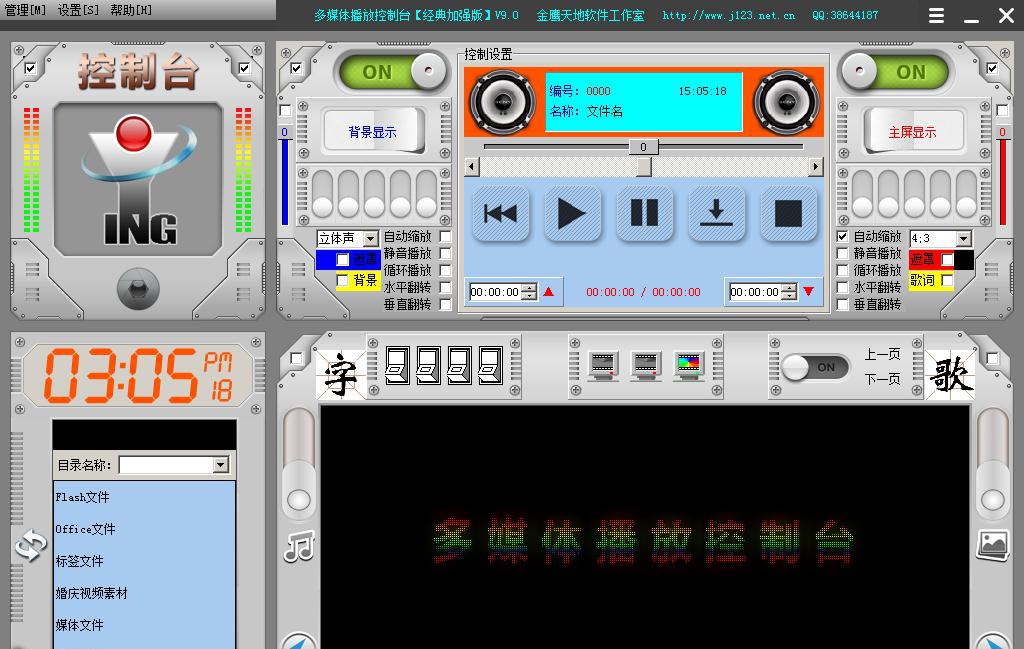Open the 目录名称 directory dropdown
This screenshot has width=1024, height=649.
pyautogui.click(x=221, y=465)
